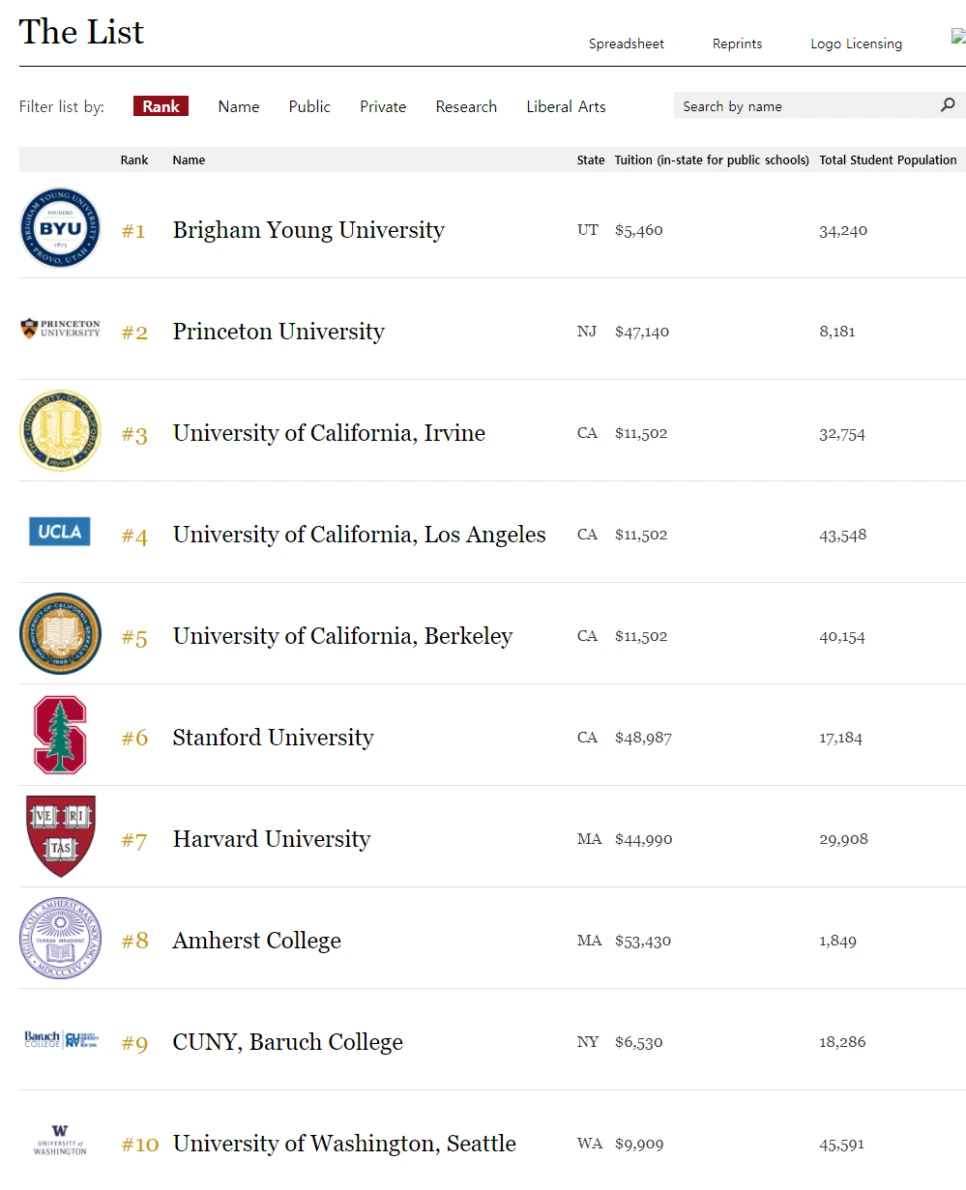
Task: Filter the list by Public schools
Action: 310,106
